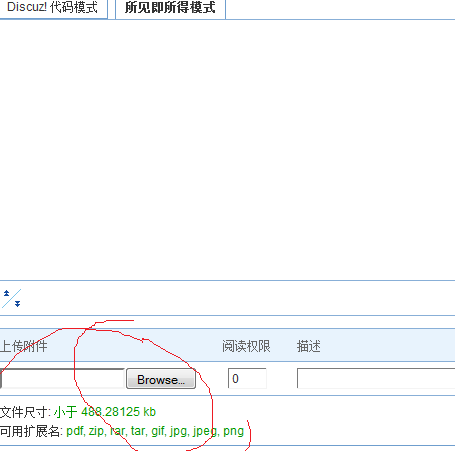Click the 可用扩展名 label

pos(31,431)
